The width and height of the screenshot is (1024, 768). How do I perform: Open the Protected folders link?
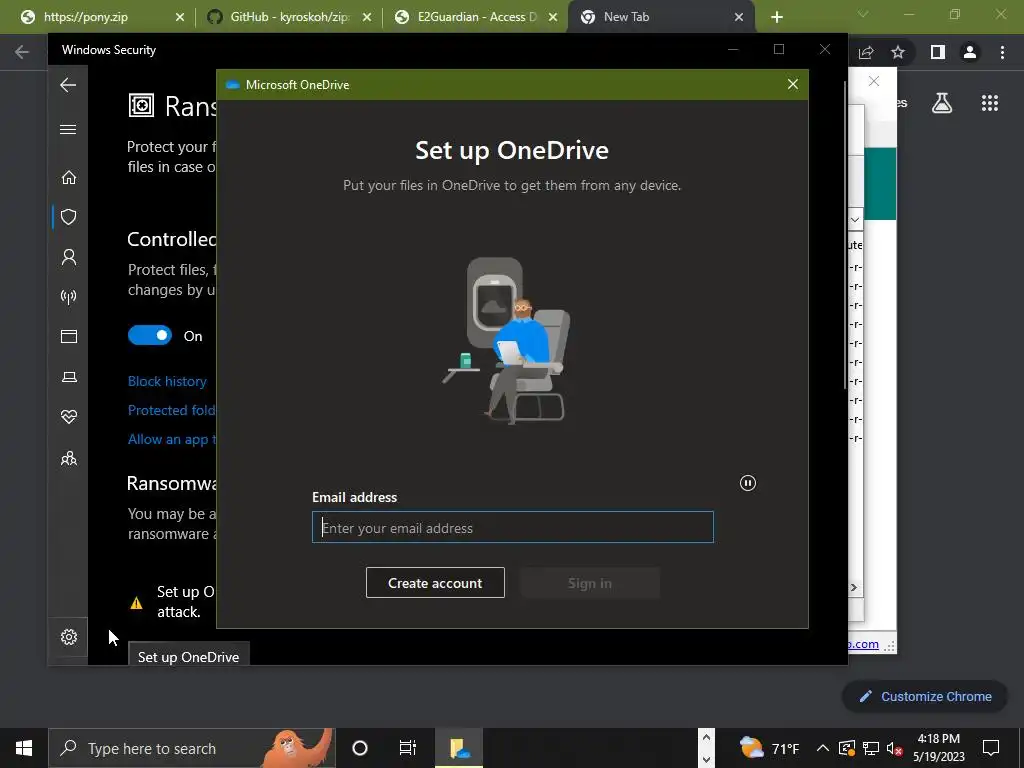[172, 410]
